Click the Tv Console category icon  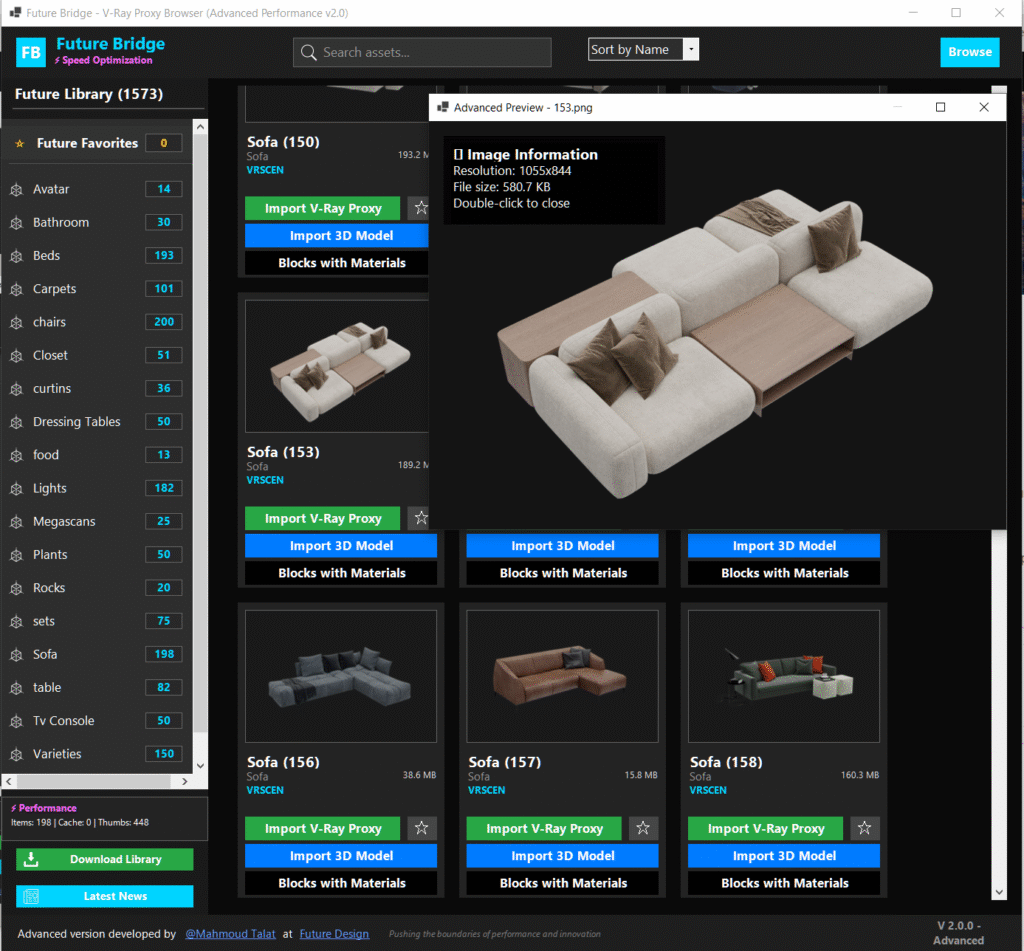pos(16,721)
